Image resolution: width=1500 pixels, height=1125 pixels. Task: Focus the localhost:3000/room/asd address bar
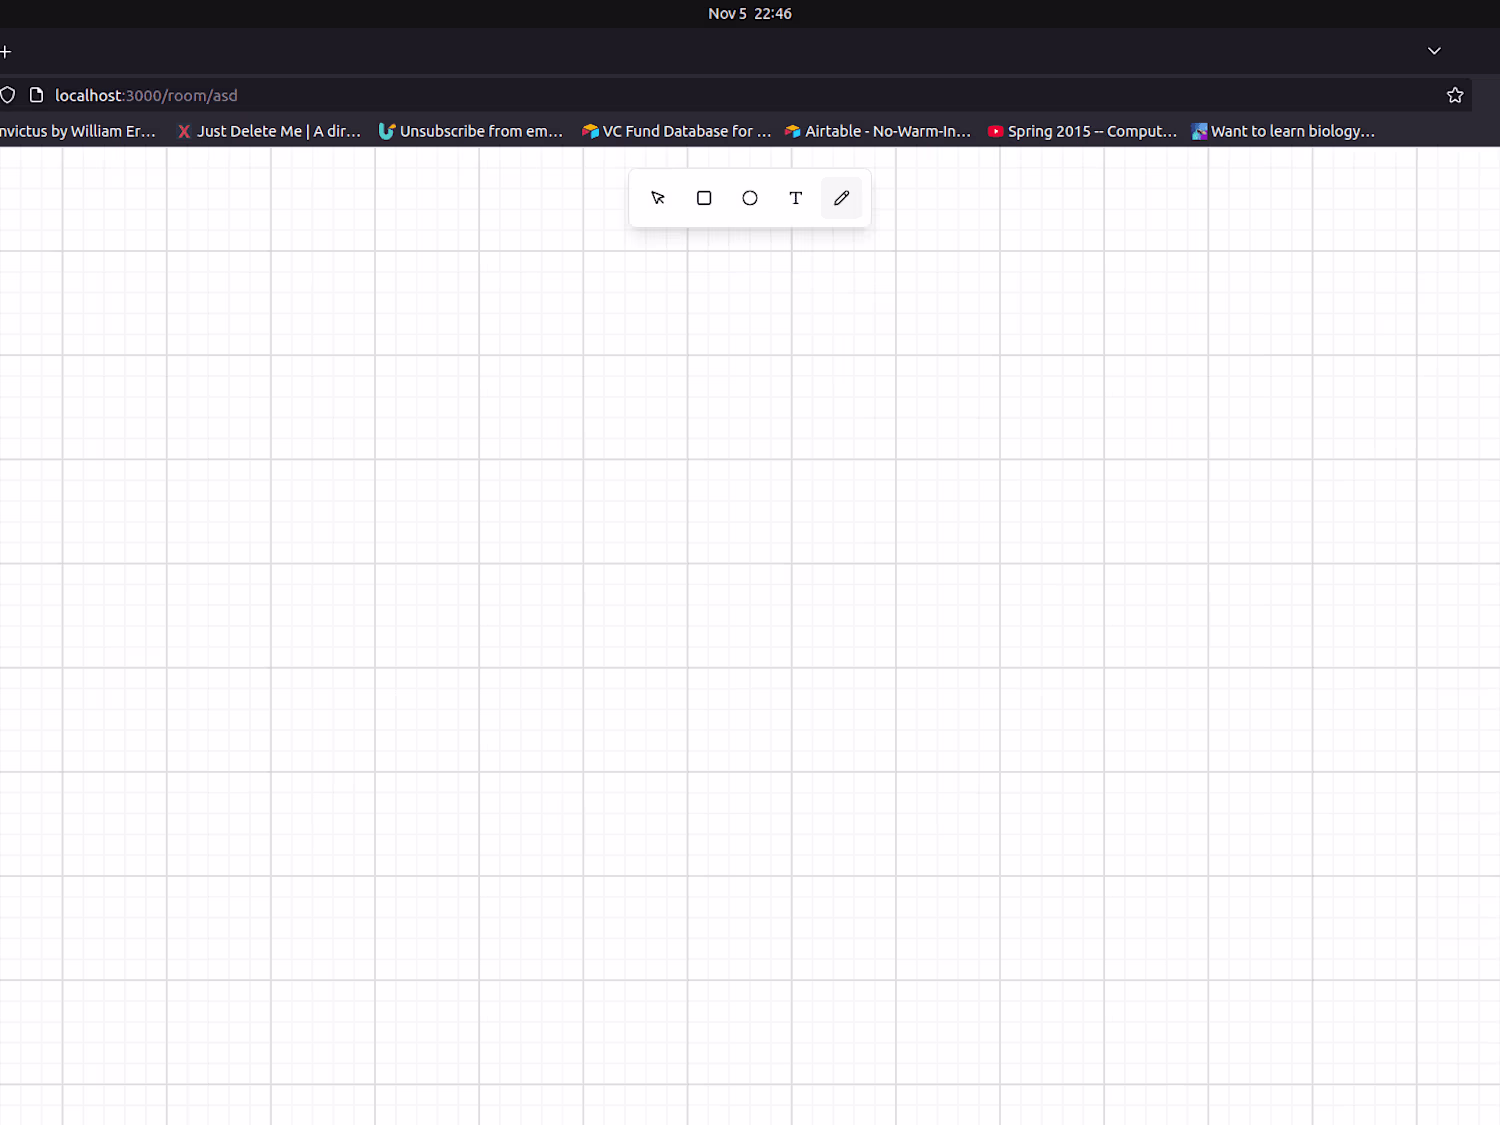tap(735, 95)
